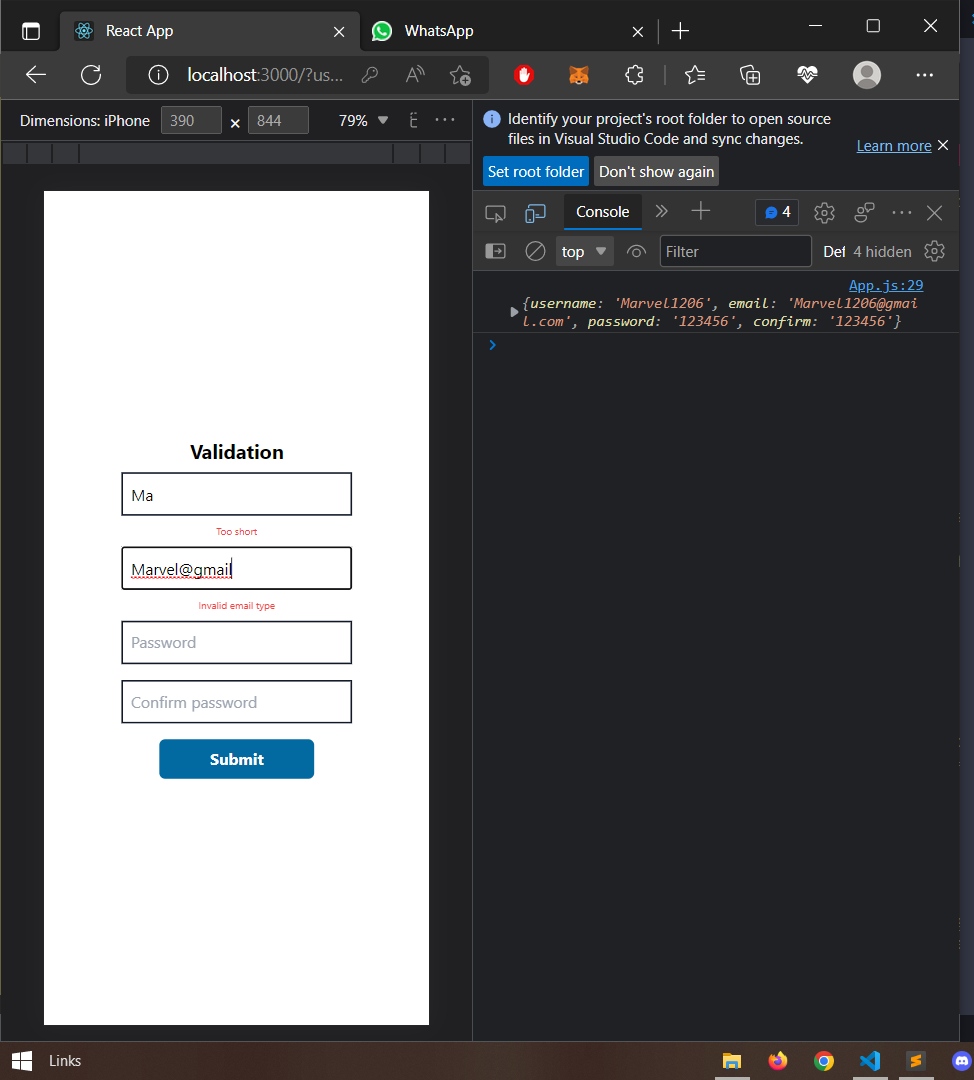Viewport: 974px width, 1080px height.
Task: Click the username field containing Ma
Action: tap(236, 494)
